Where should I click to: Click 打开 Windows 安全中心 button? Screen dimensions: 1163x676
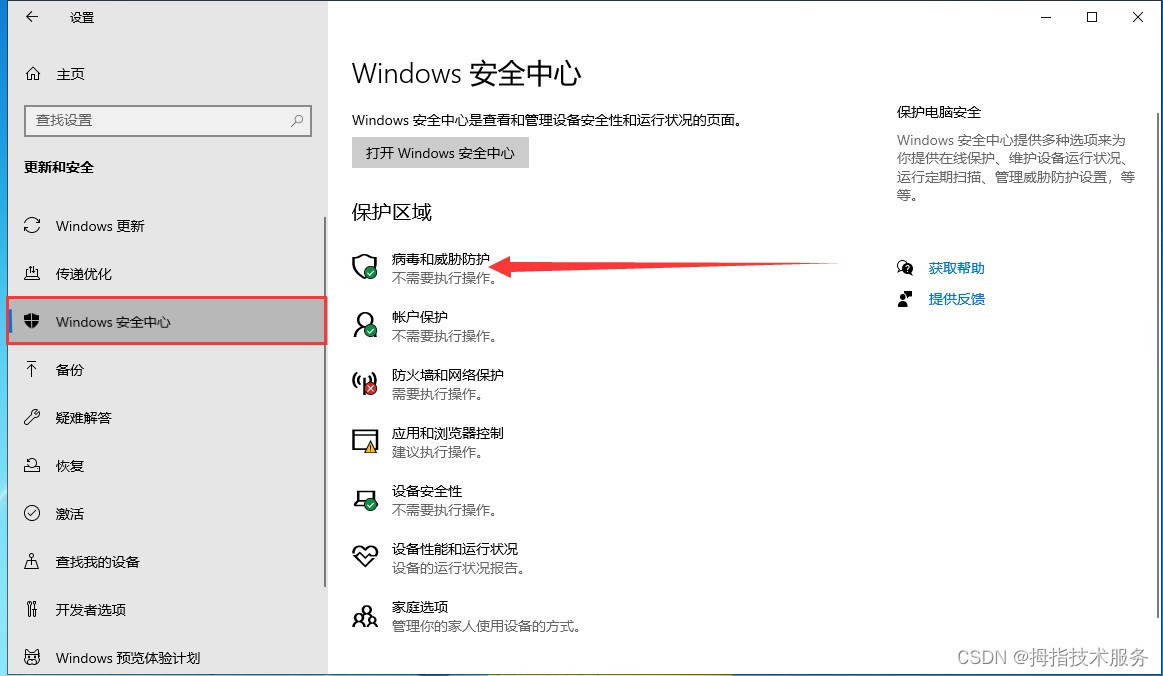coord(440,153)
